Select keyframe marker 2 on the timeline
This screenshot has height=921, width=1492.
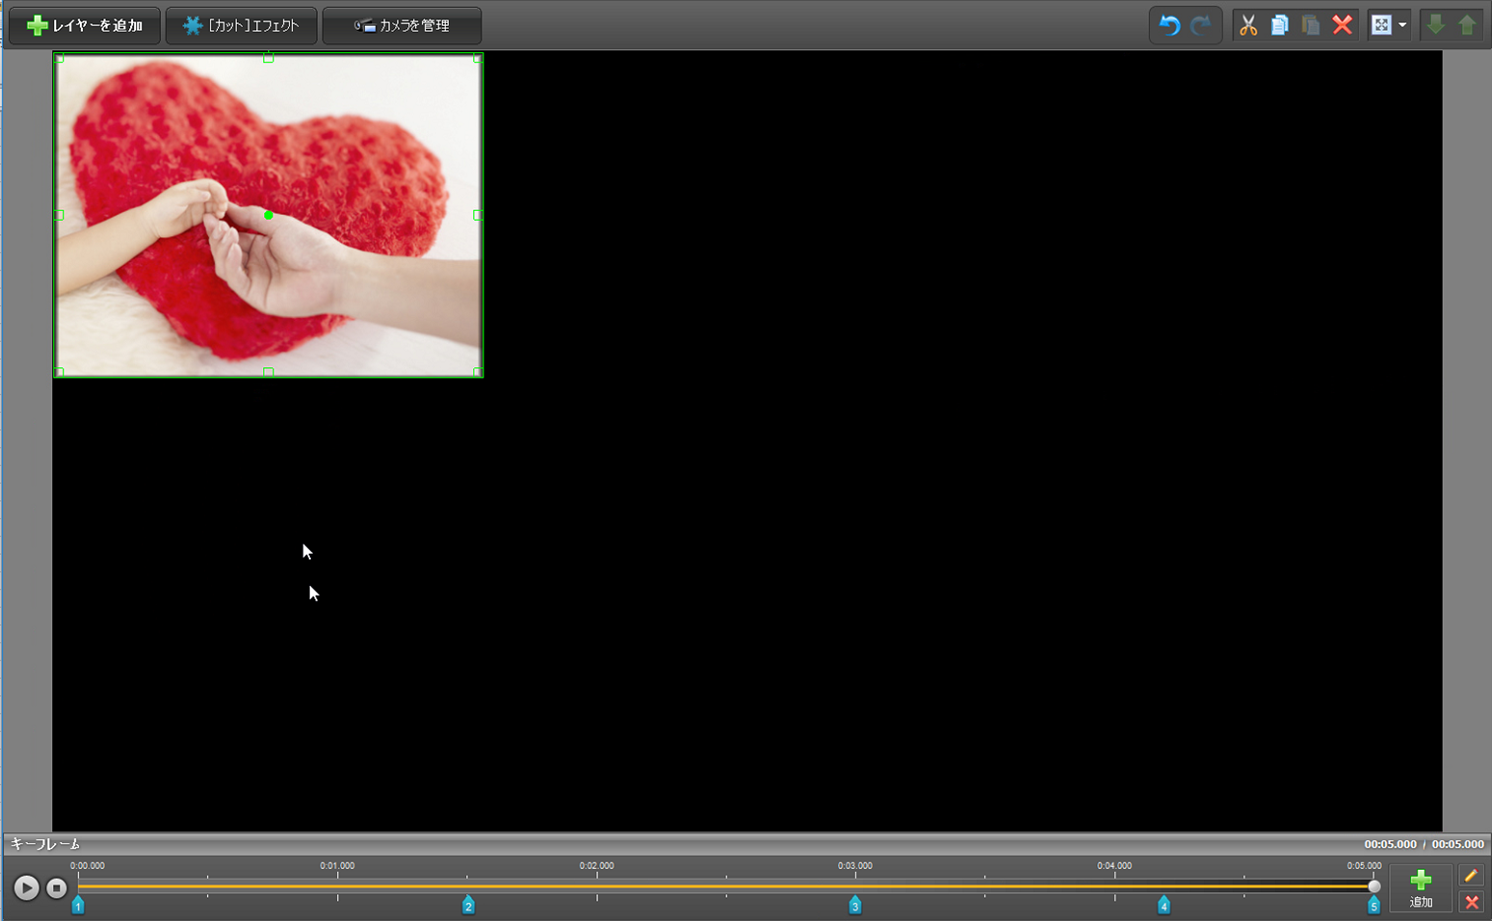tap(468, 905)
